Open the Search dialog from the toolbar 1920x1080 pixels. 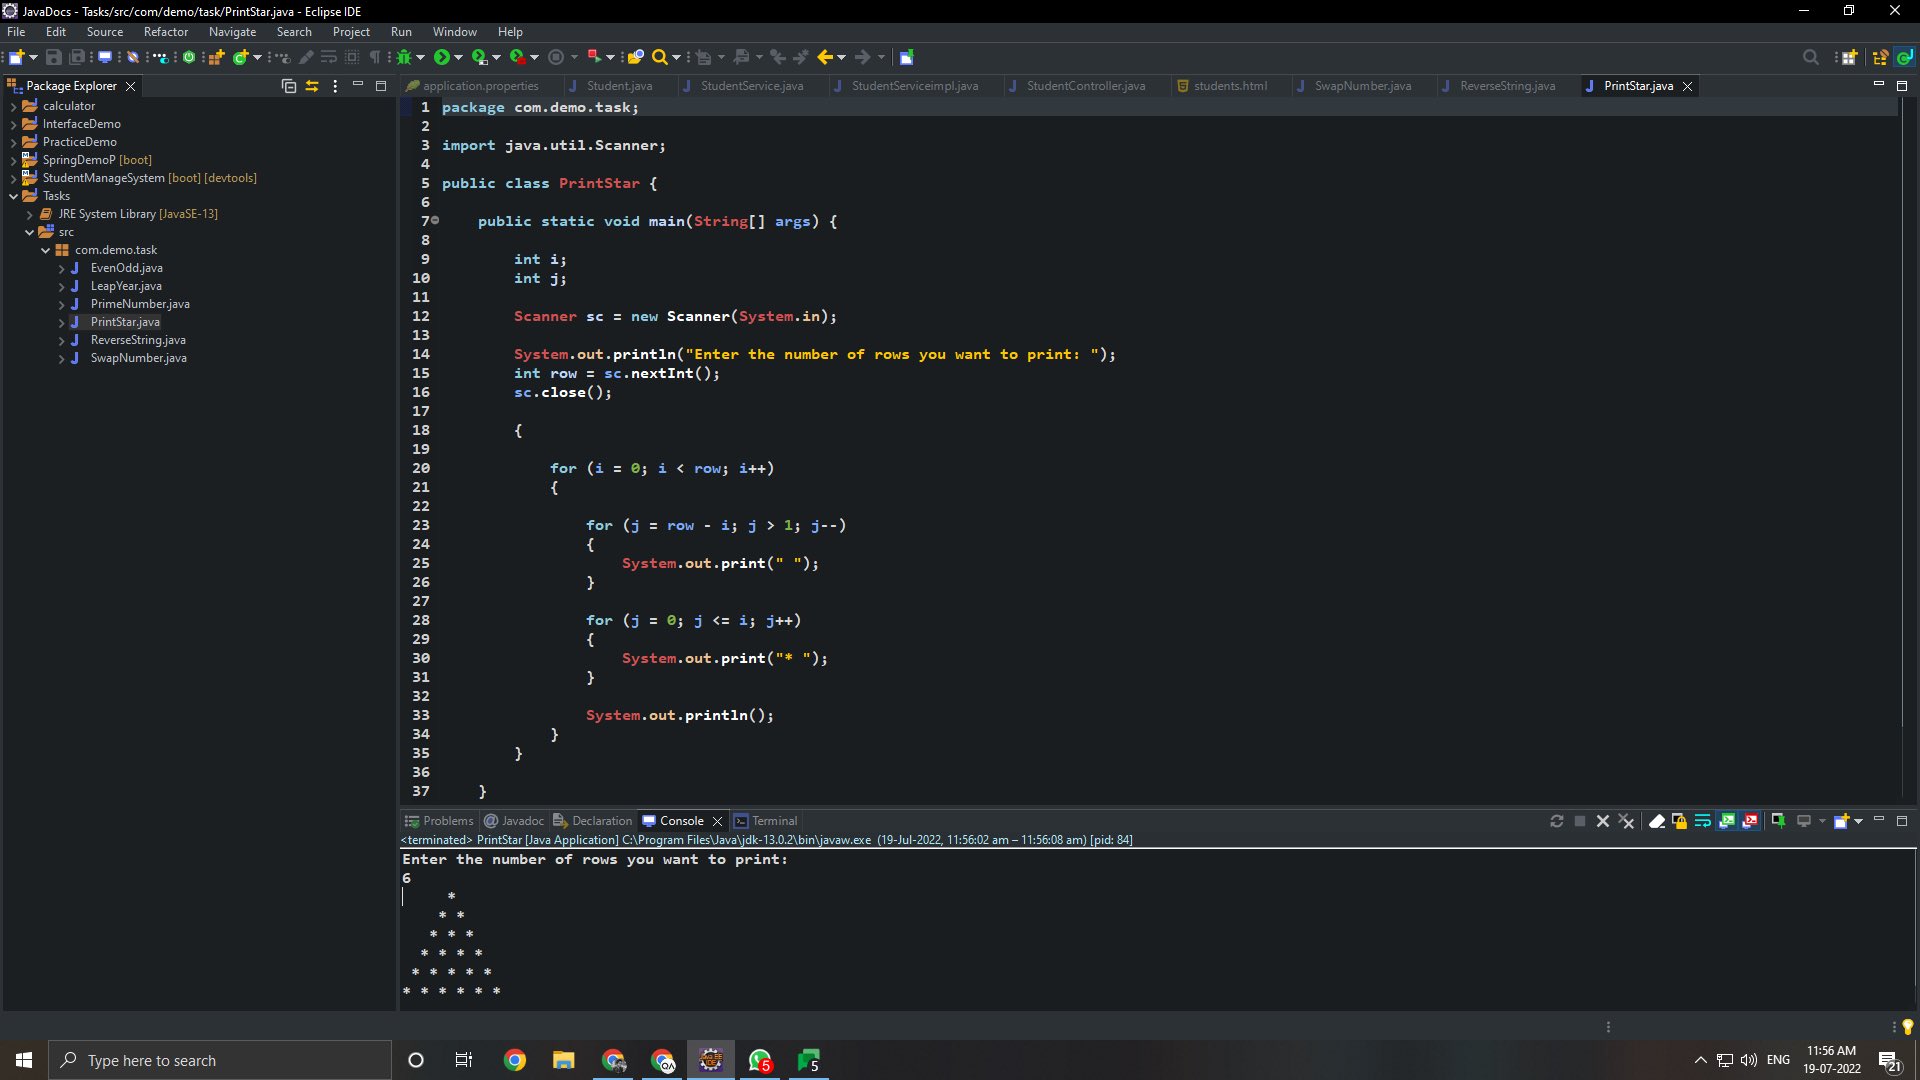[x=661, y=57]
